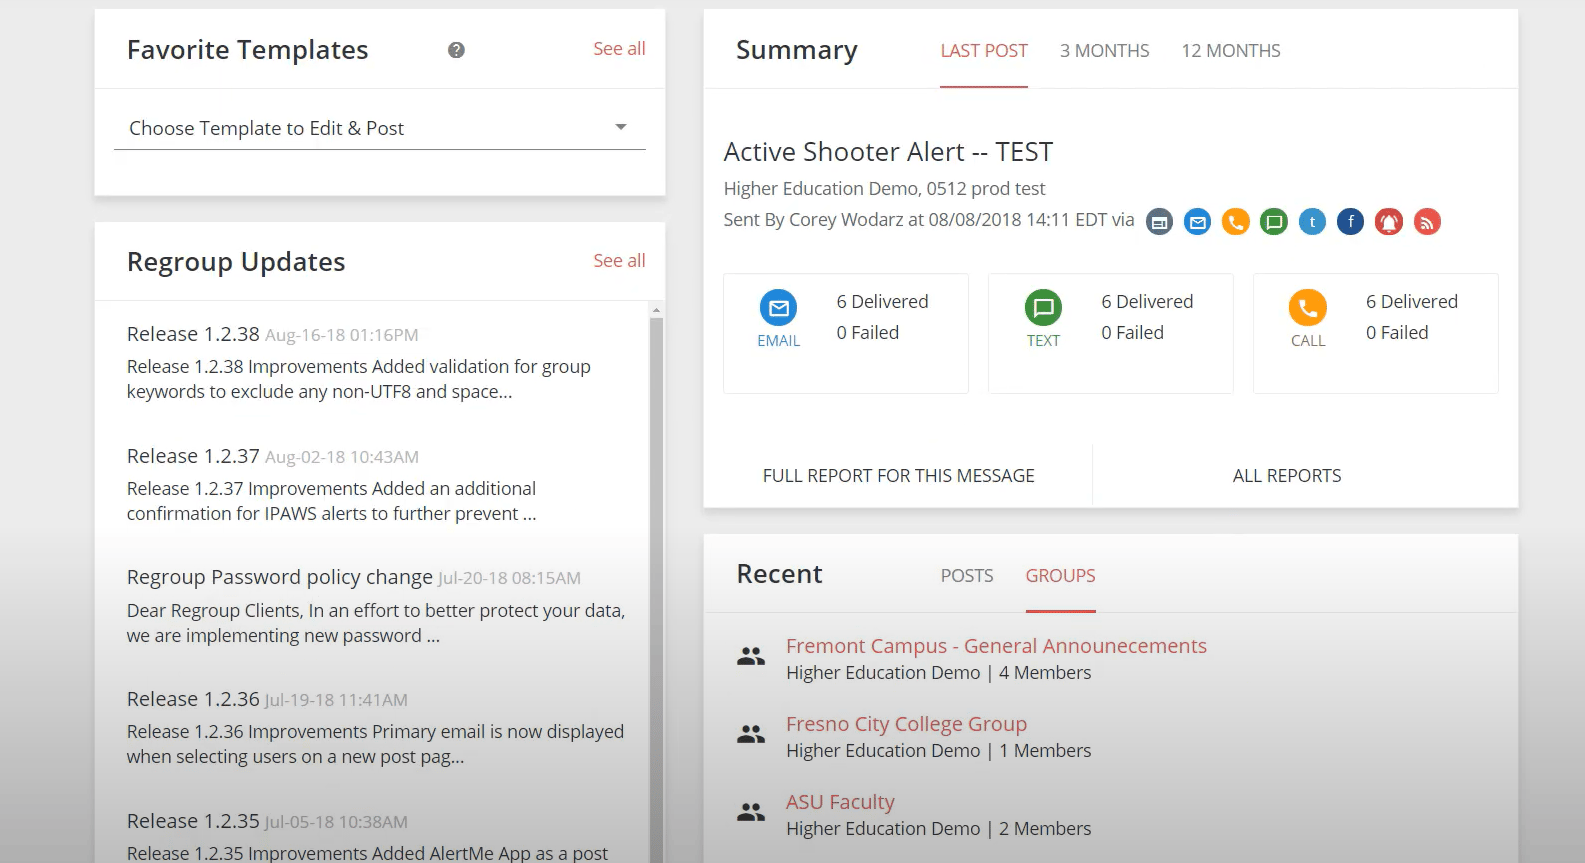Open the ALL REPORTS button
This screenshot has width=1585, height=863.
[x=1286, y=476]
